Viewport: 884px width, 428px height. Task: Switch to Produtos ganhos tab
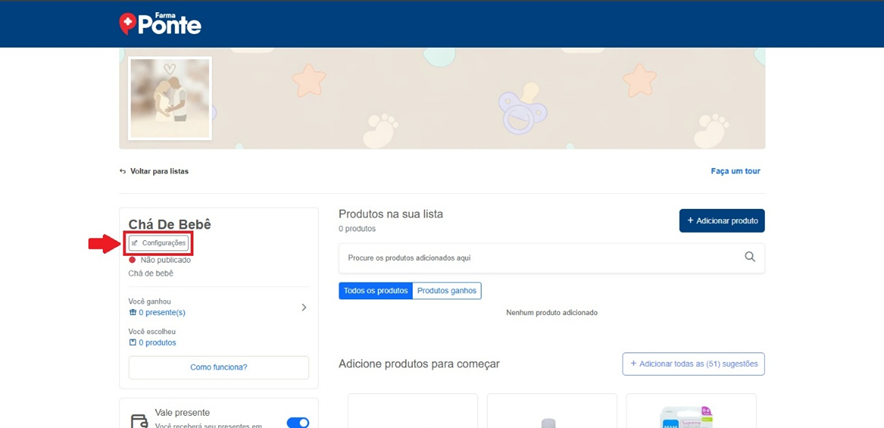click(x=447, y=291)
